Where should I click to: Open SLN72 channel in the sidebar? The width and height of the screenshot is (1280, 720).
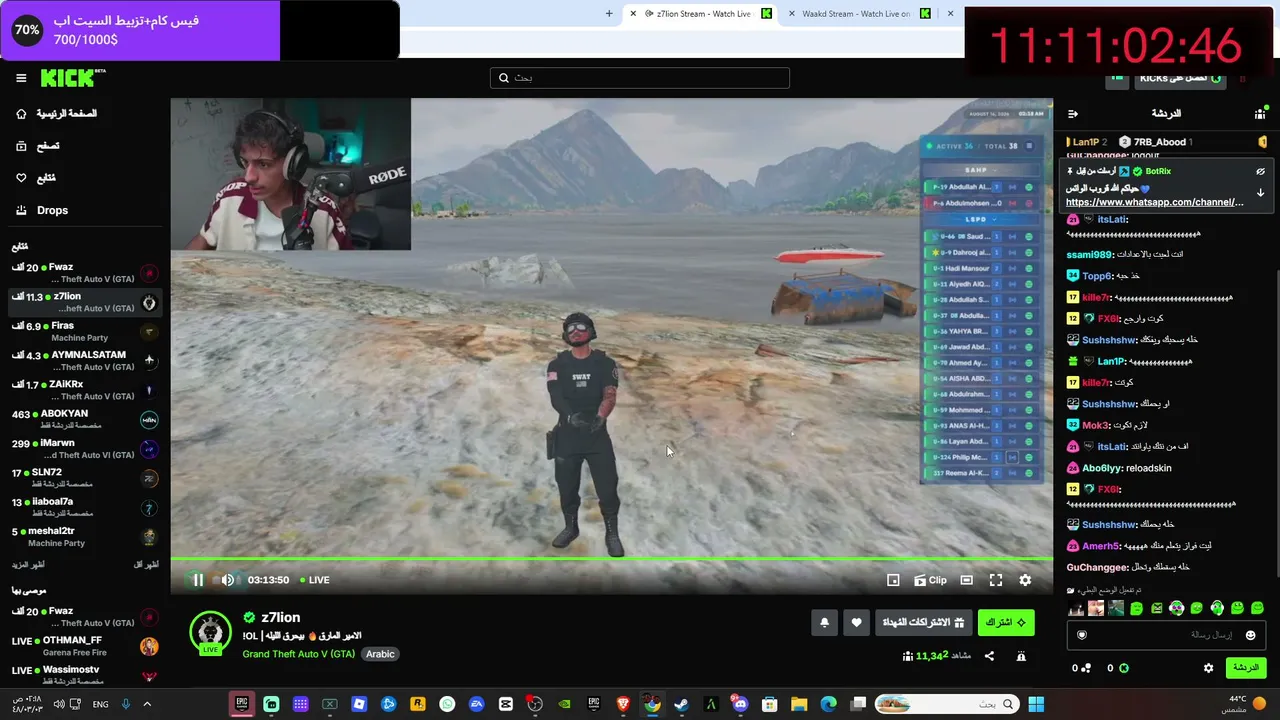click(x=85, y=478)
